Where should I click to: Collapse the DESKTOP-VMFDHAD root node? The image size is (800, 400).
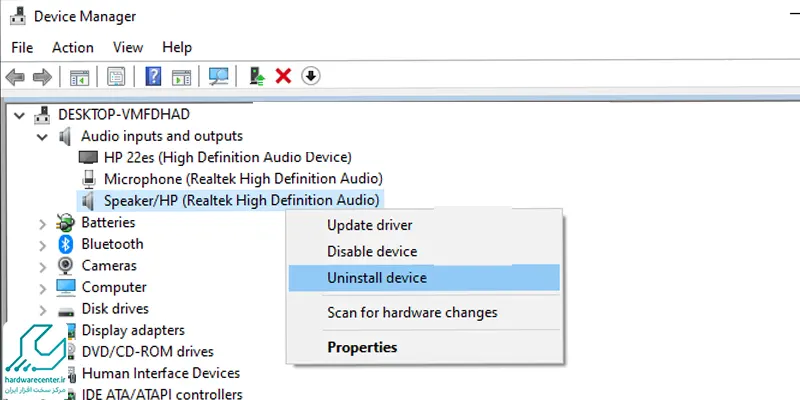point(20,114)
